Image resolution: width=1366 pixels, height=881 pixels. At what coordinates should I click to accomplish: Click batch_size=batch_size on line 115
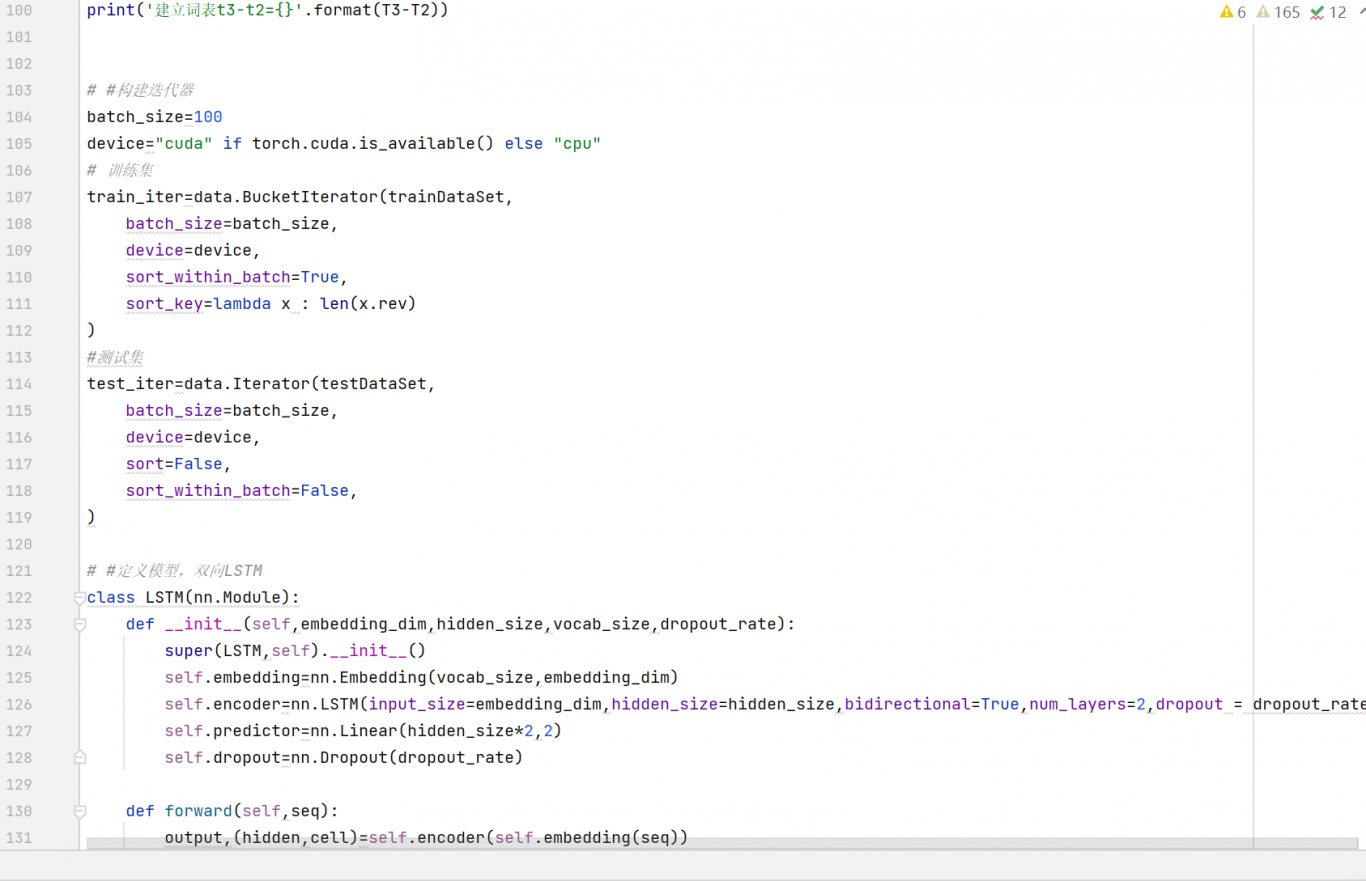[227, 411]
